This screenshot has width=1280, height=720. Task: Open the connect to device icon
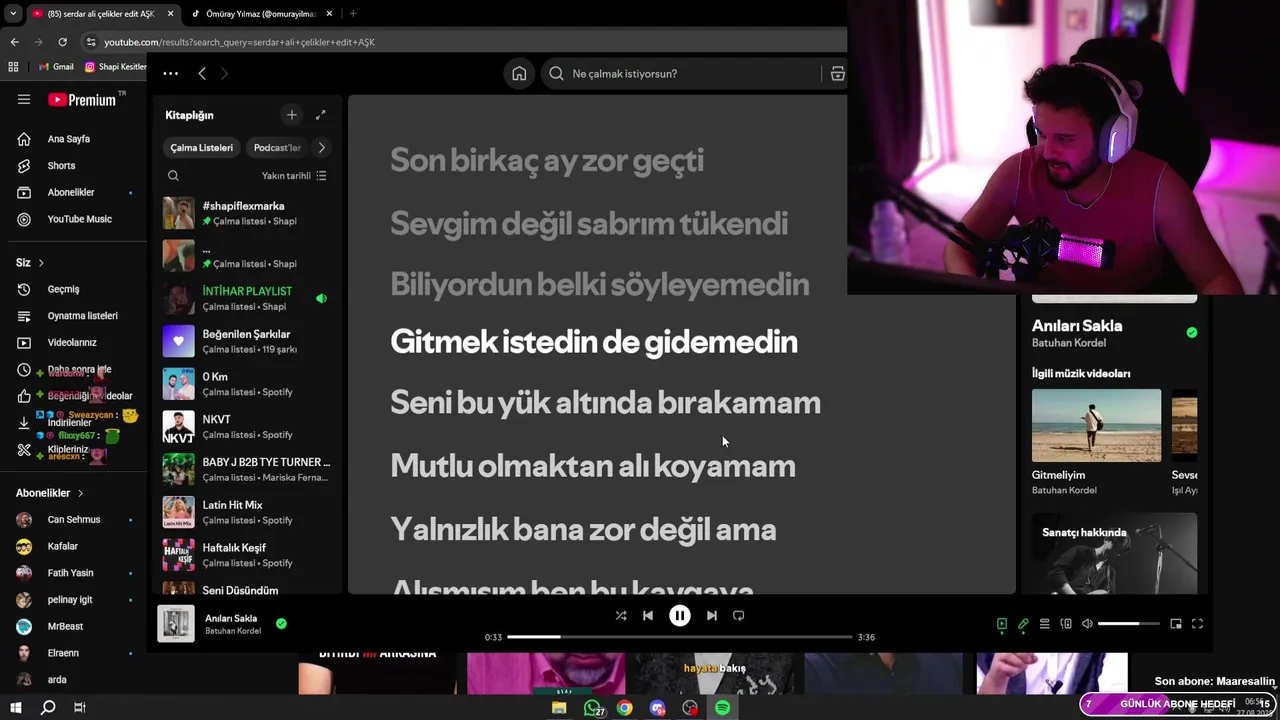pos(1066,624)
